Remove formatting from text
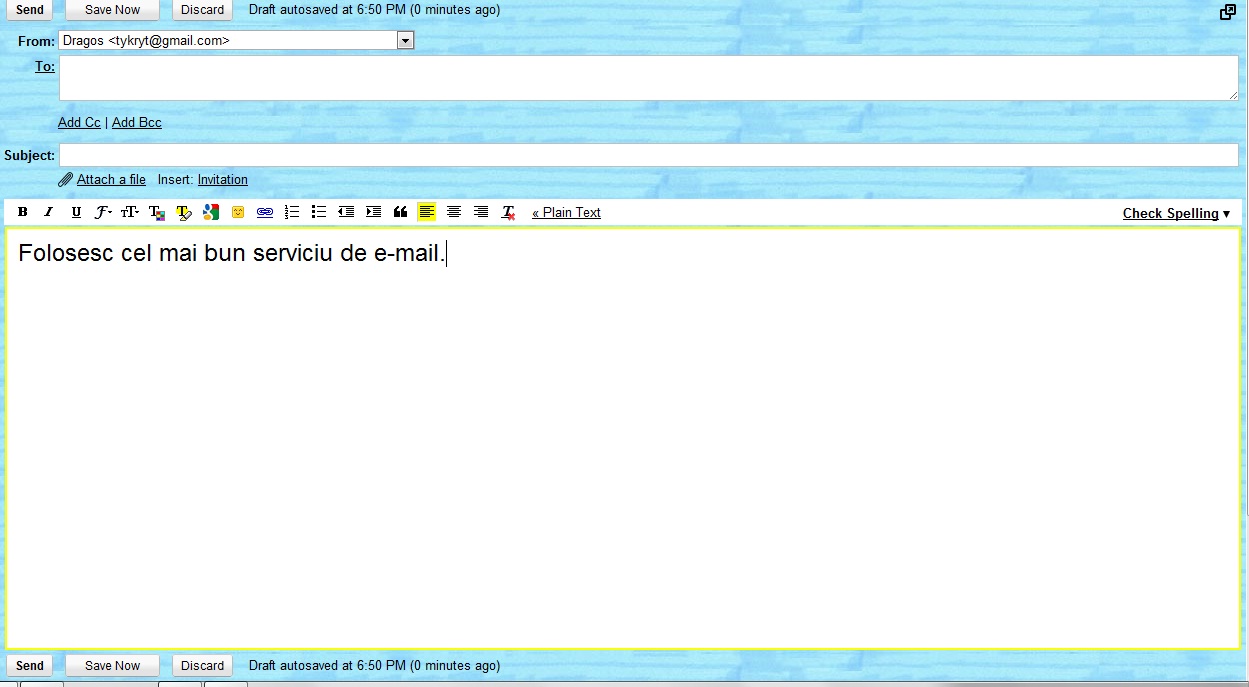Screen dimensions: 1249x687 [508, 212]
